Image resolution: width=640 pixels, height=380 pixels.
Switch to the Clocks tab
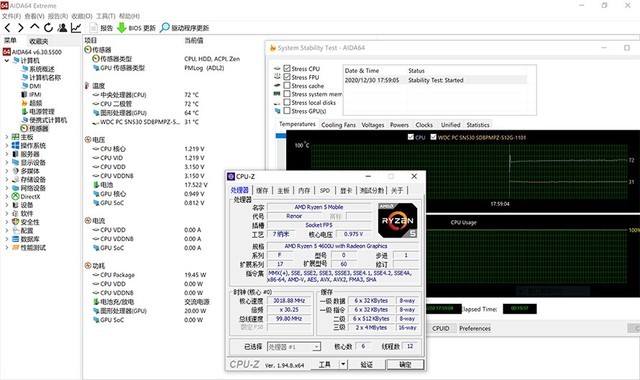coord(424,125)
